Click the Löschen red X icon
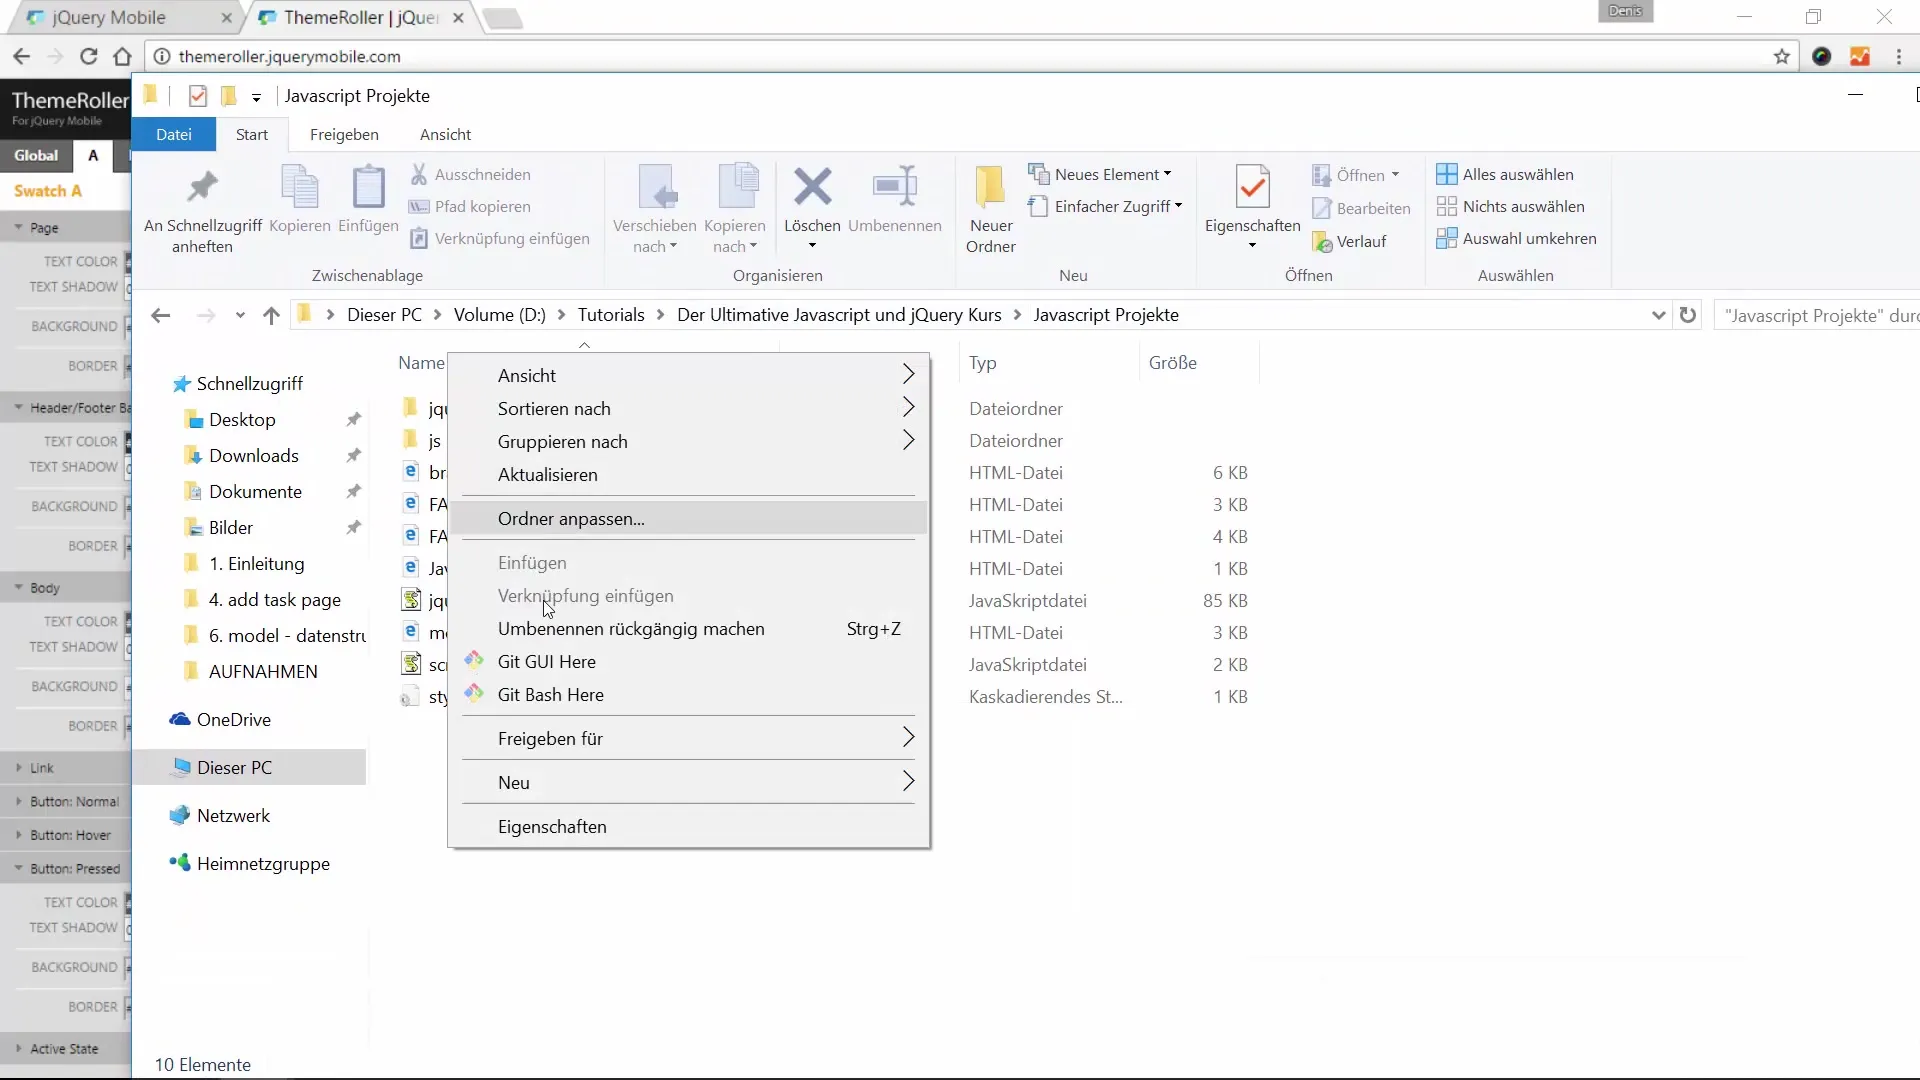The width and height of the screenshot is (1920, 1080). [812, 186]
